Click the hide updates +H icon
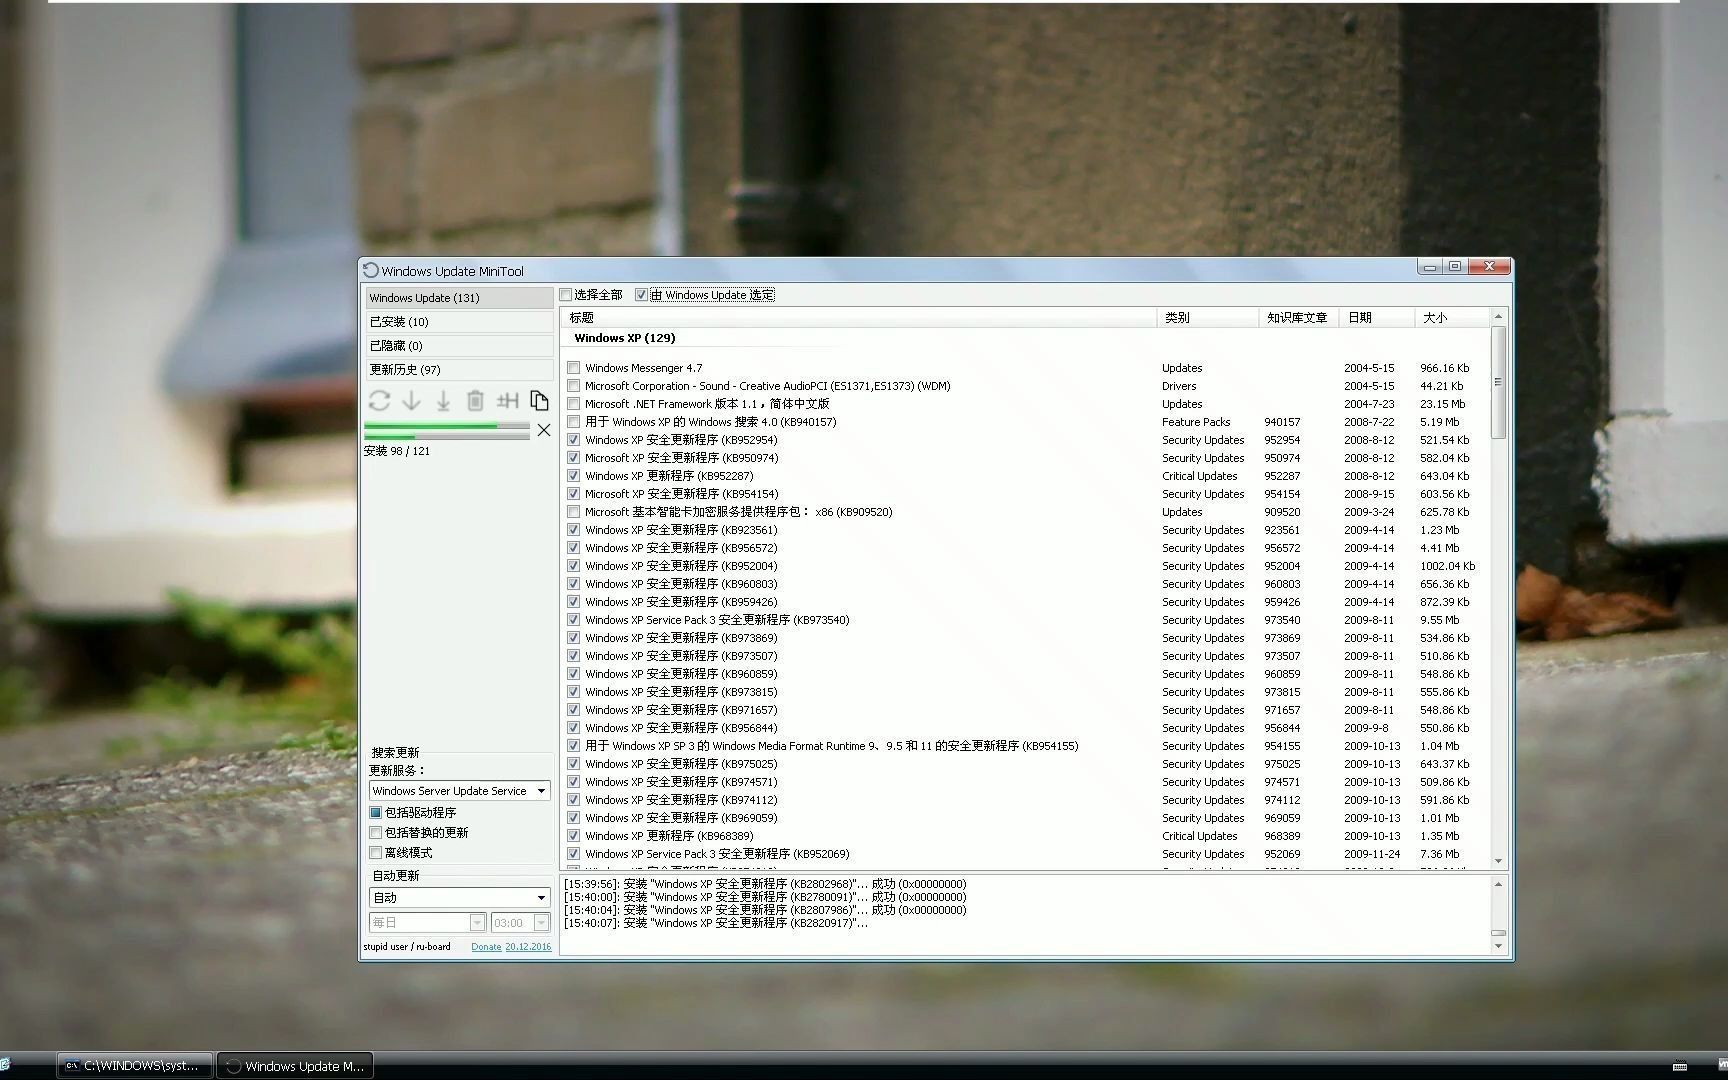The width and height of the screenshot is (1728, 1080). (x=507, y=401)
